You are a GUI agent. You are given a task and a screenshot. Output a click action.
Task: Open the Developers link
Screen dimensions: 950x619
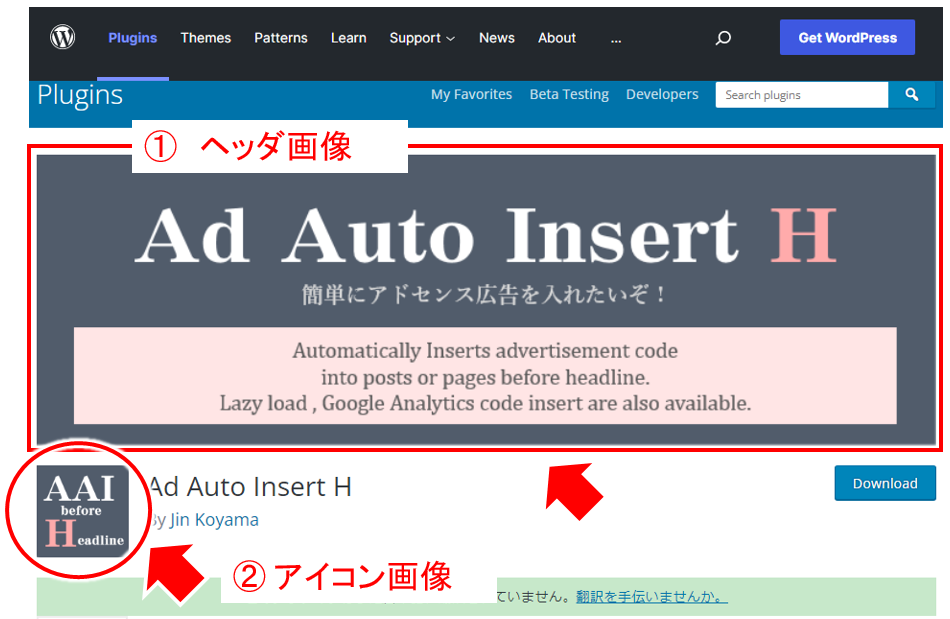(662, 94)
